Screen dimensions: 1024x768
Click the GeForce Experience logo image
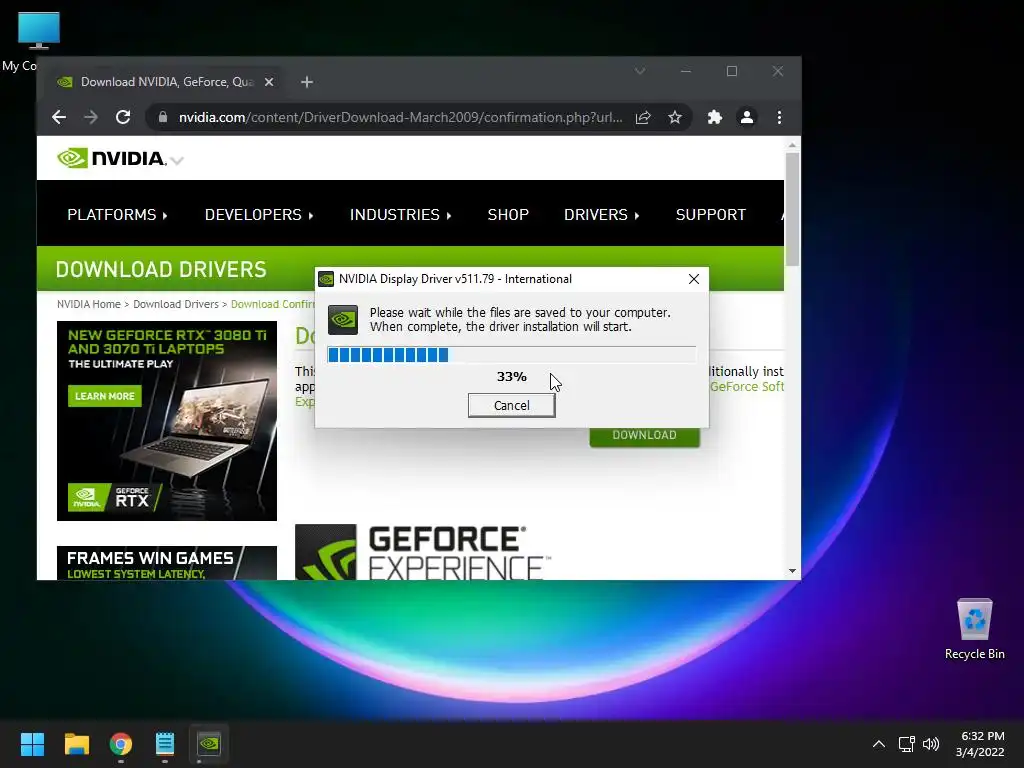(x=423, y=552)
